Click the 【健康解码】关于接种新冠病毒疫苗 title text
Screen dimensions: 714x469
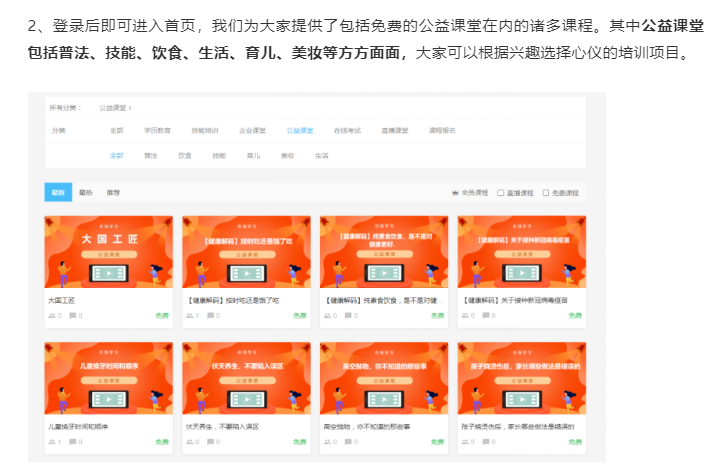(x=515, y=301)
